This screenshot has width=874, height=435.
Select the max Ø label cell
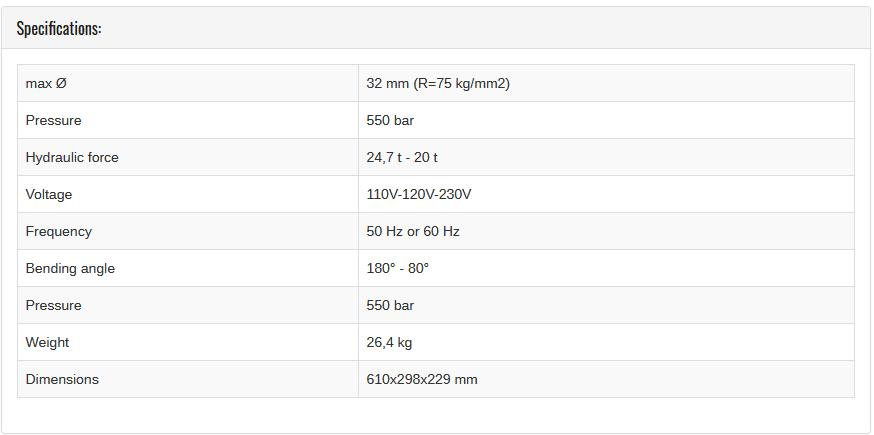click(188, 84)
